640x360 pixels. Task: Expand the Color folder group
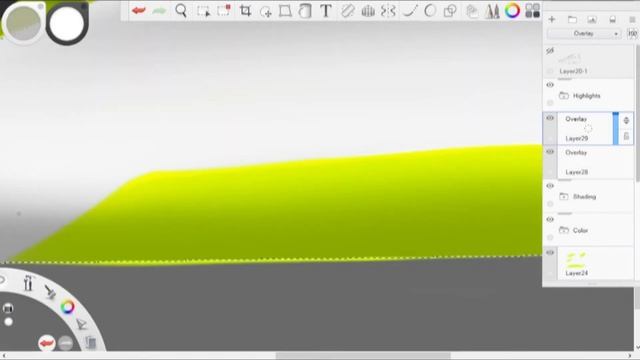[x=564, y=231]
